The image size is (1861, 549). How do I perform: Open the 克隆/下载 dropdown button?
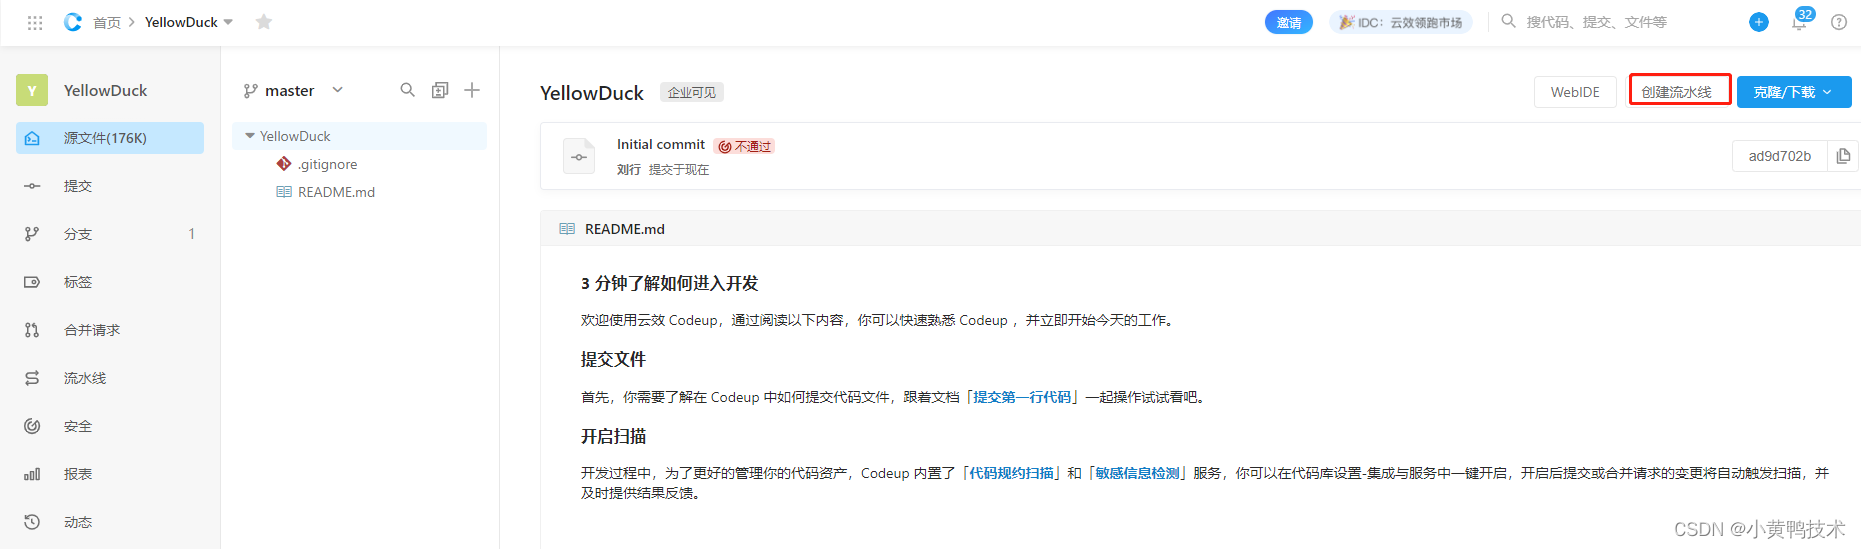coord(1794,92)
